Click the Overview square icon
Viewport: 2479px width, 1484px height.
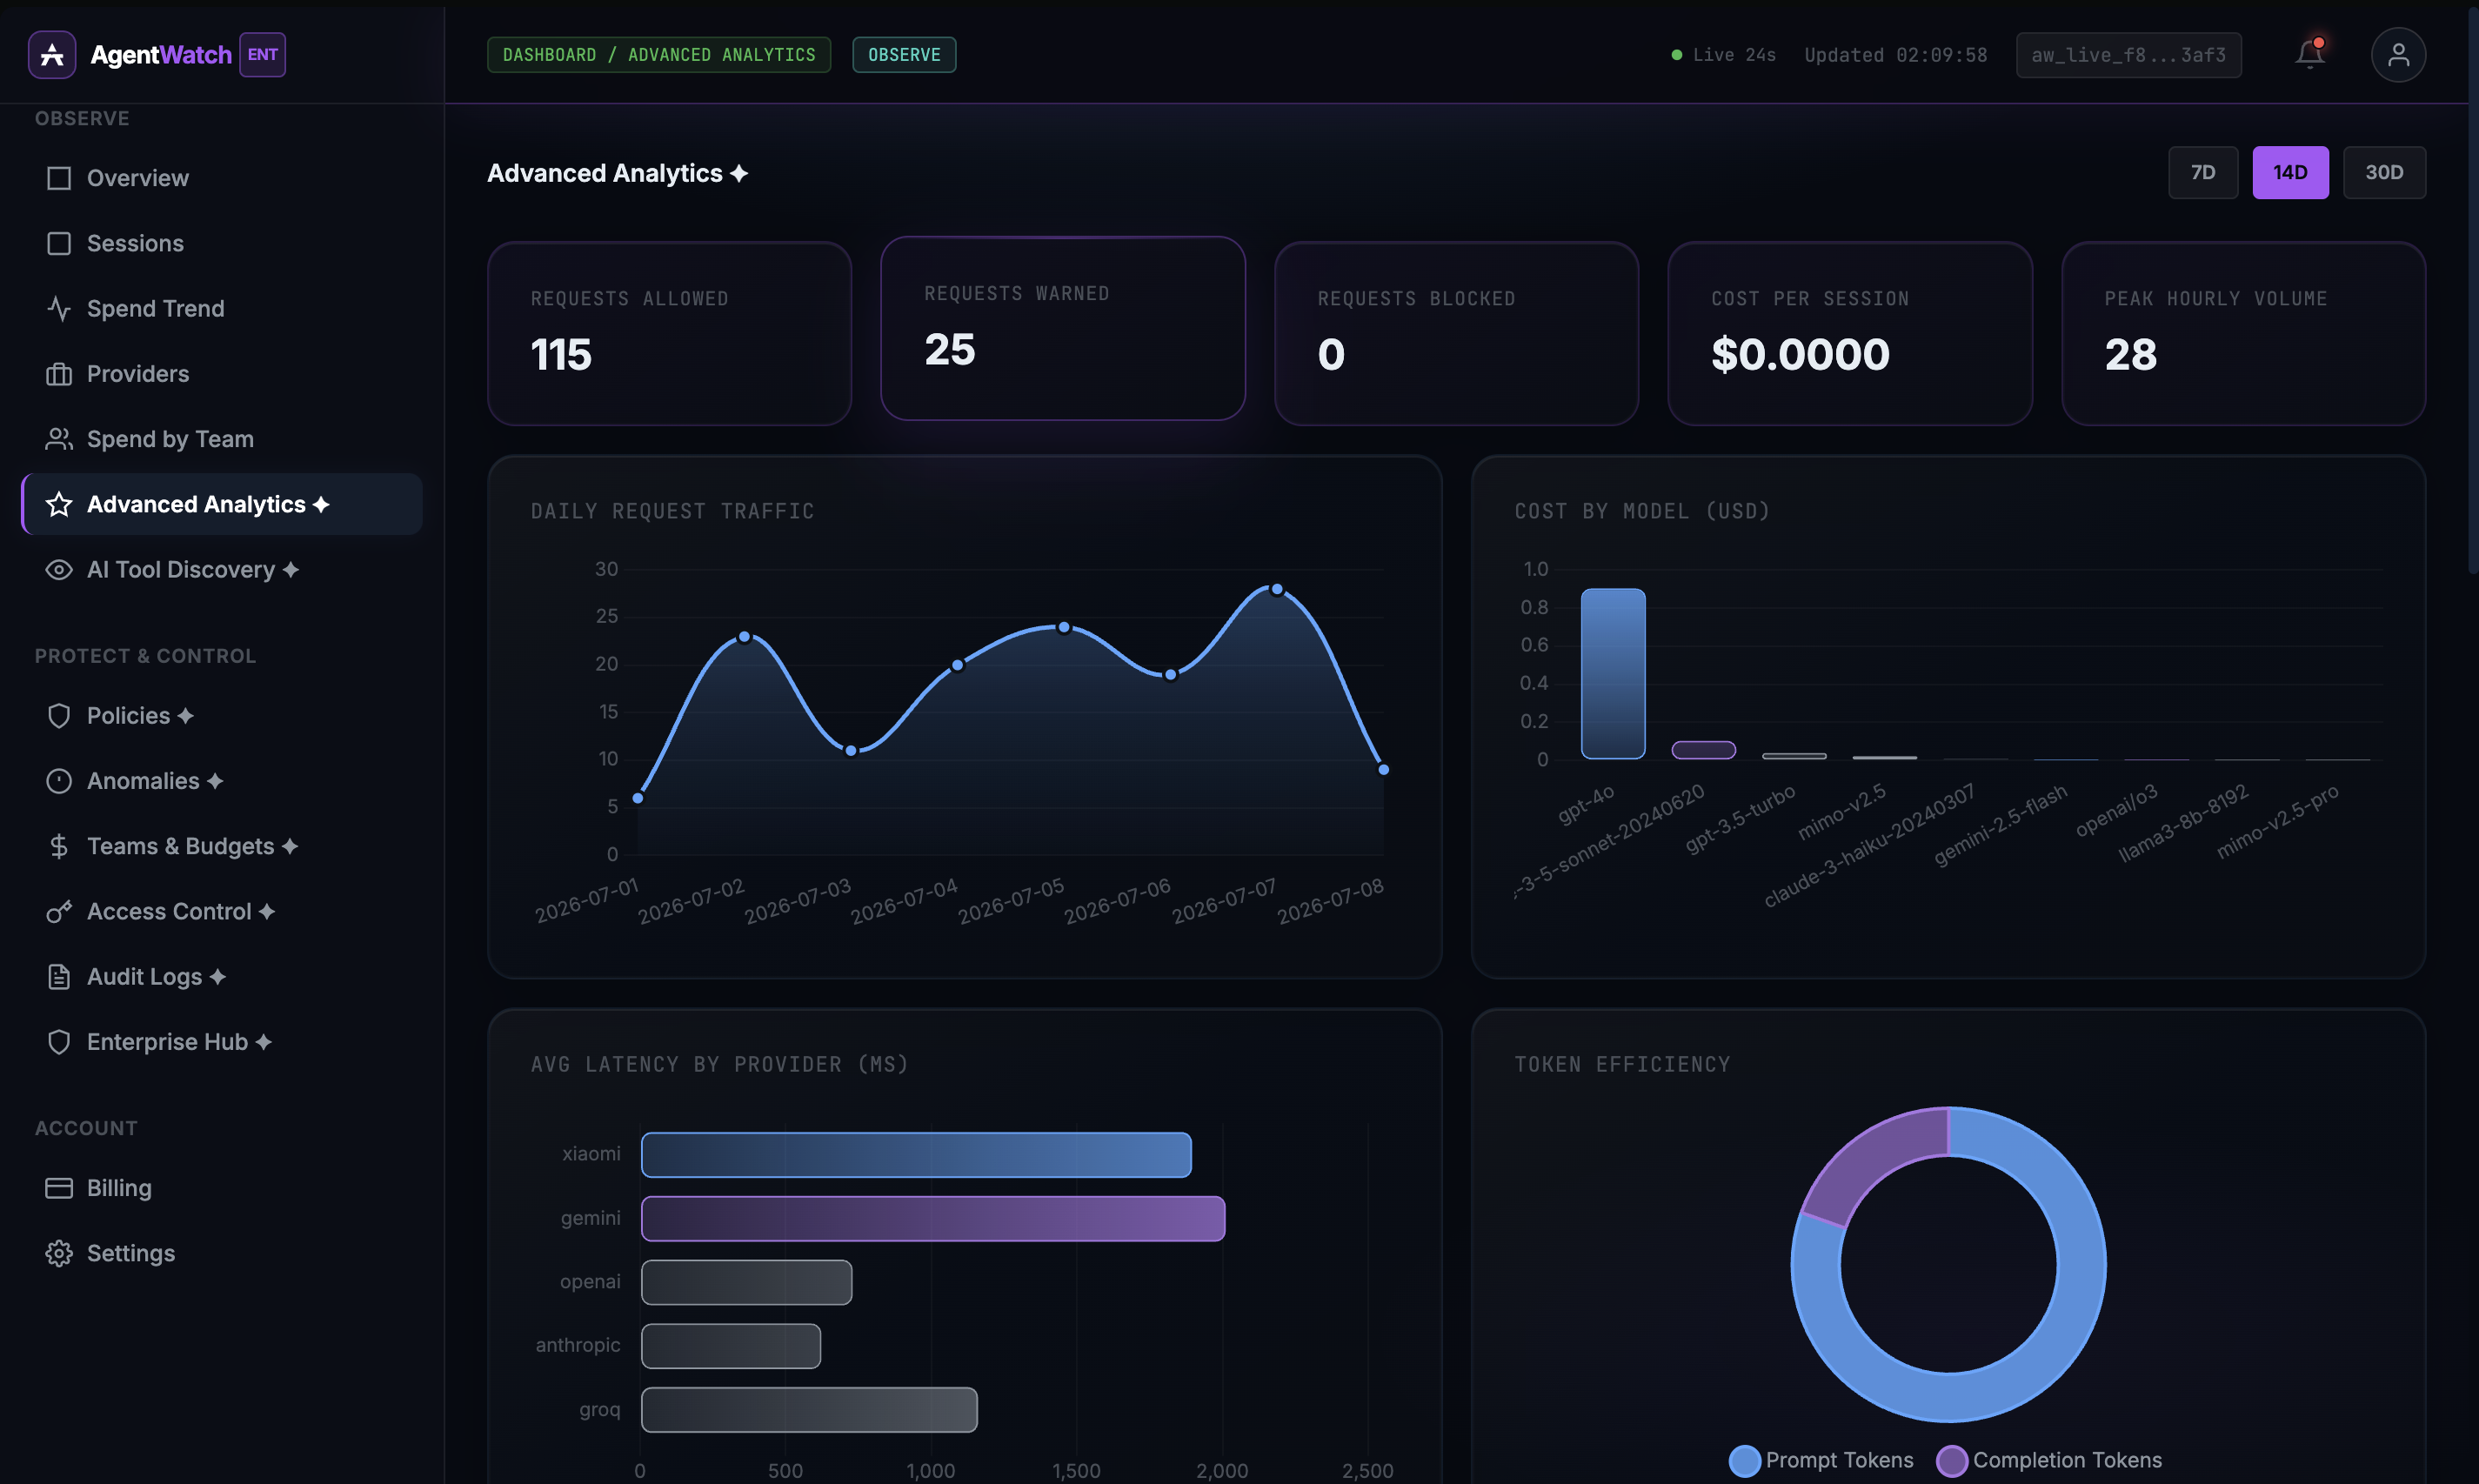pyautogui.click(x=59, y=178)
